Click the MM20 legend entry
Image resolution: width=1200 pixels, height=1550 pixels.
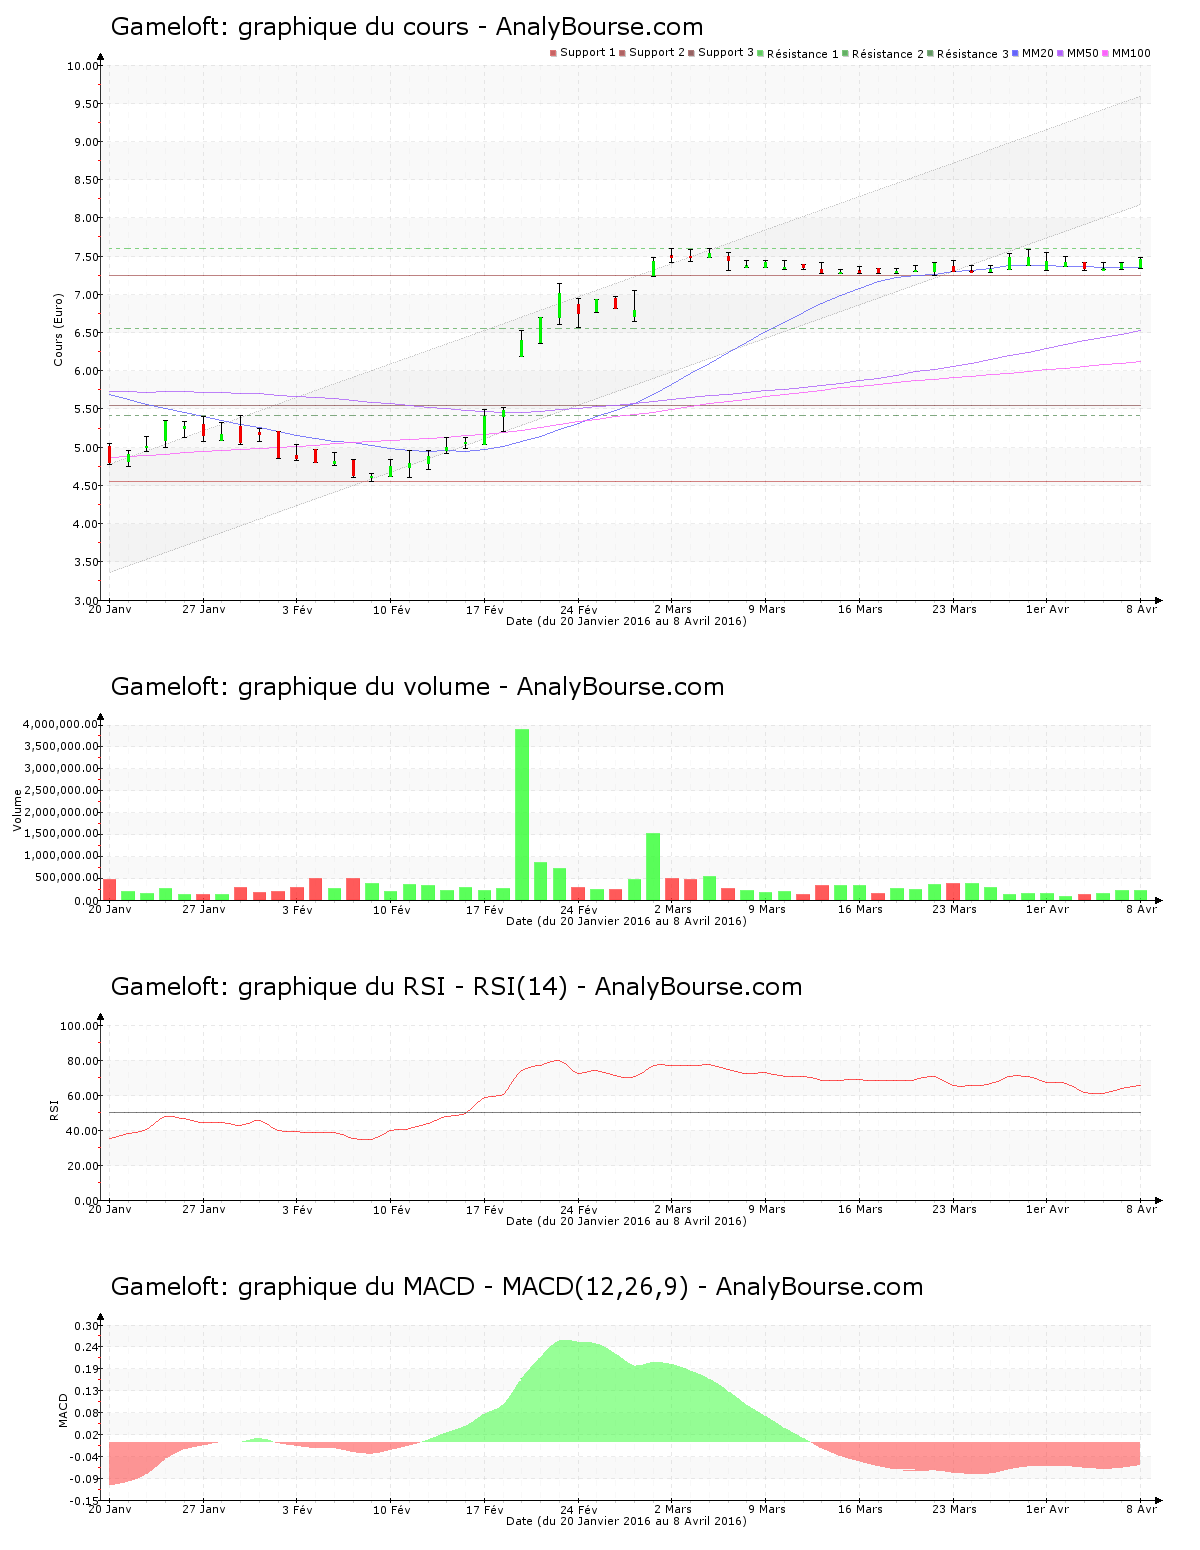(1033, 53)
